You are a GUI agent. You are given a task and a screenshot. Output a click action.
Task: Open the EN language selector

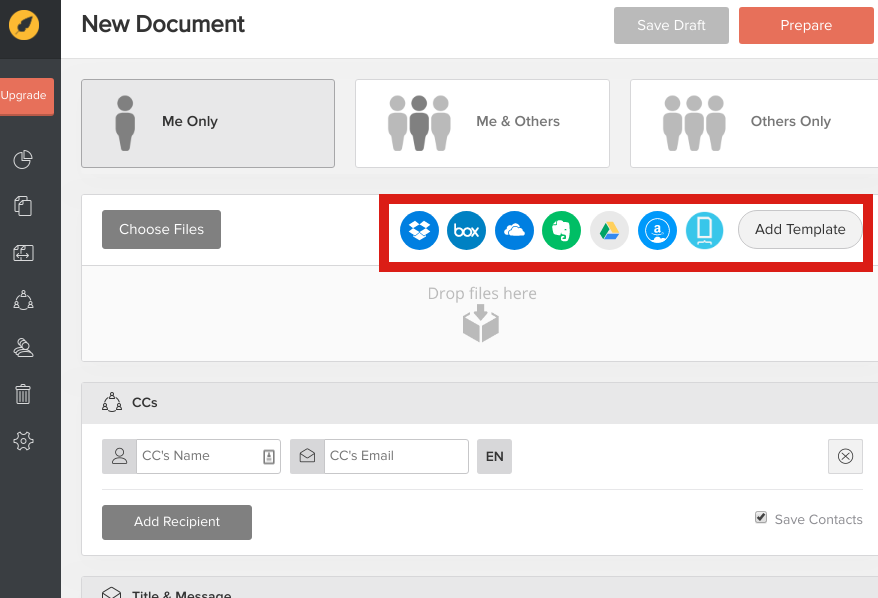[494, 456]
